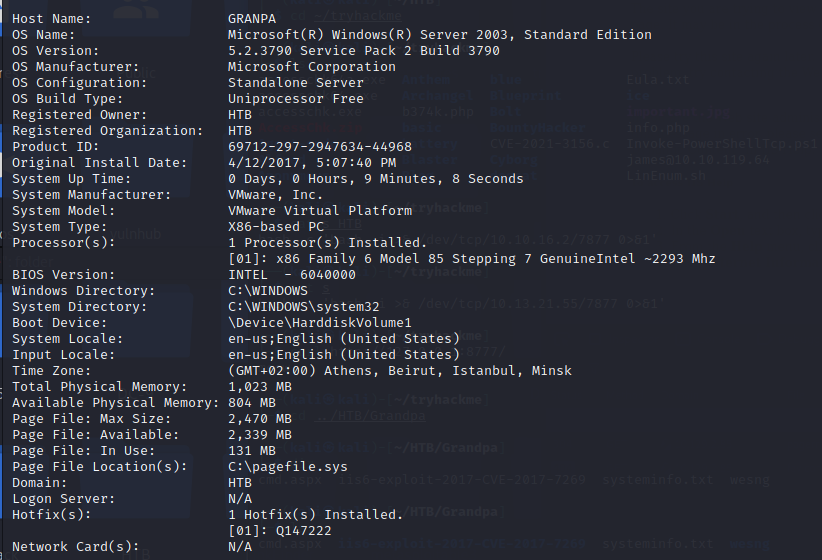Click the VMware Virtual Platform model text
This screenshot has height=560, width=822.
click(319, 211)
